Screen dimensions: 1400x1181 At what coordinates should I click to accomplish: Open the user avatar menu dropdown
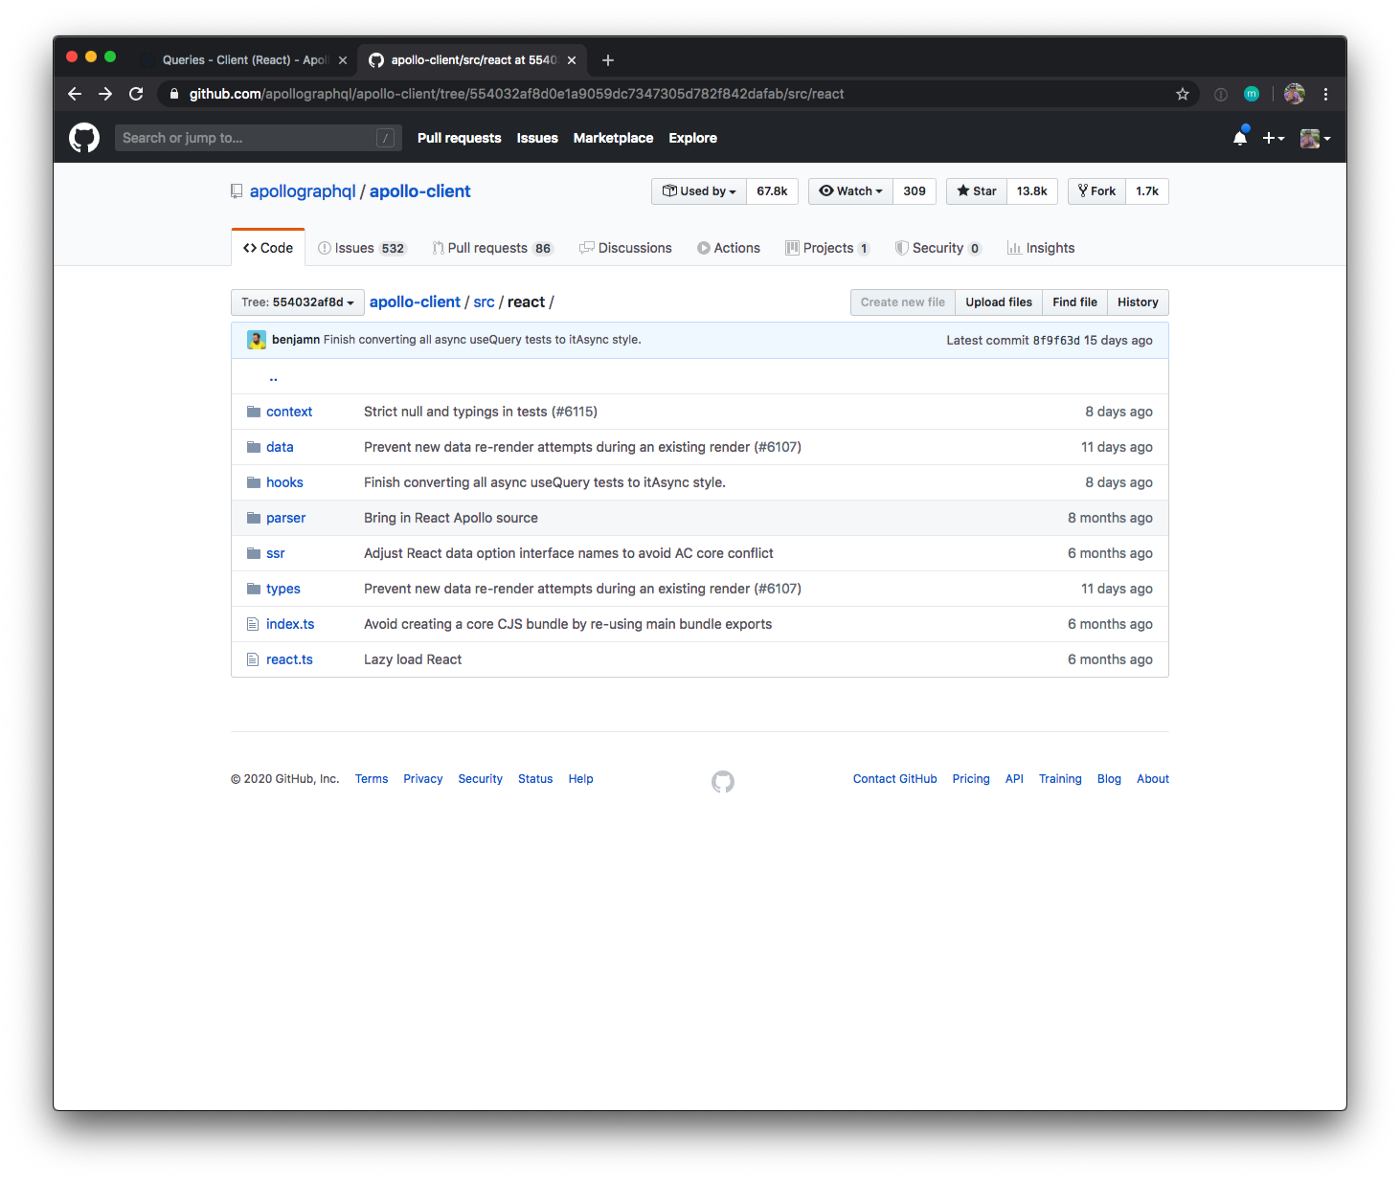[1315, 138]
